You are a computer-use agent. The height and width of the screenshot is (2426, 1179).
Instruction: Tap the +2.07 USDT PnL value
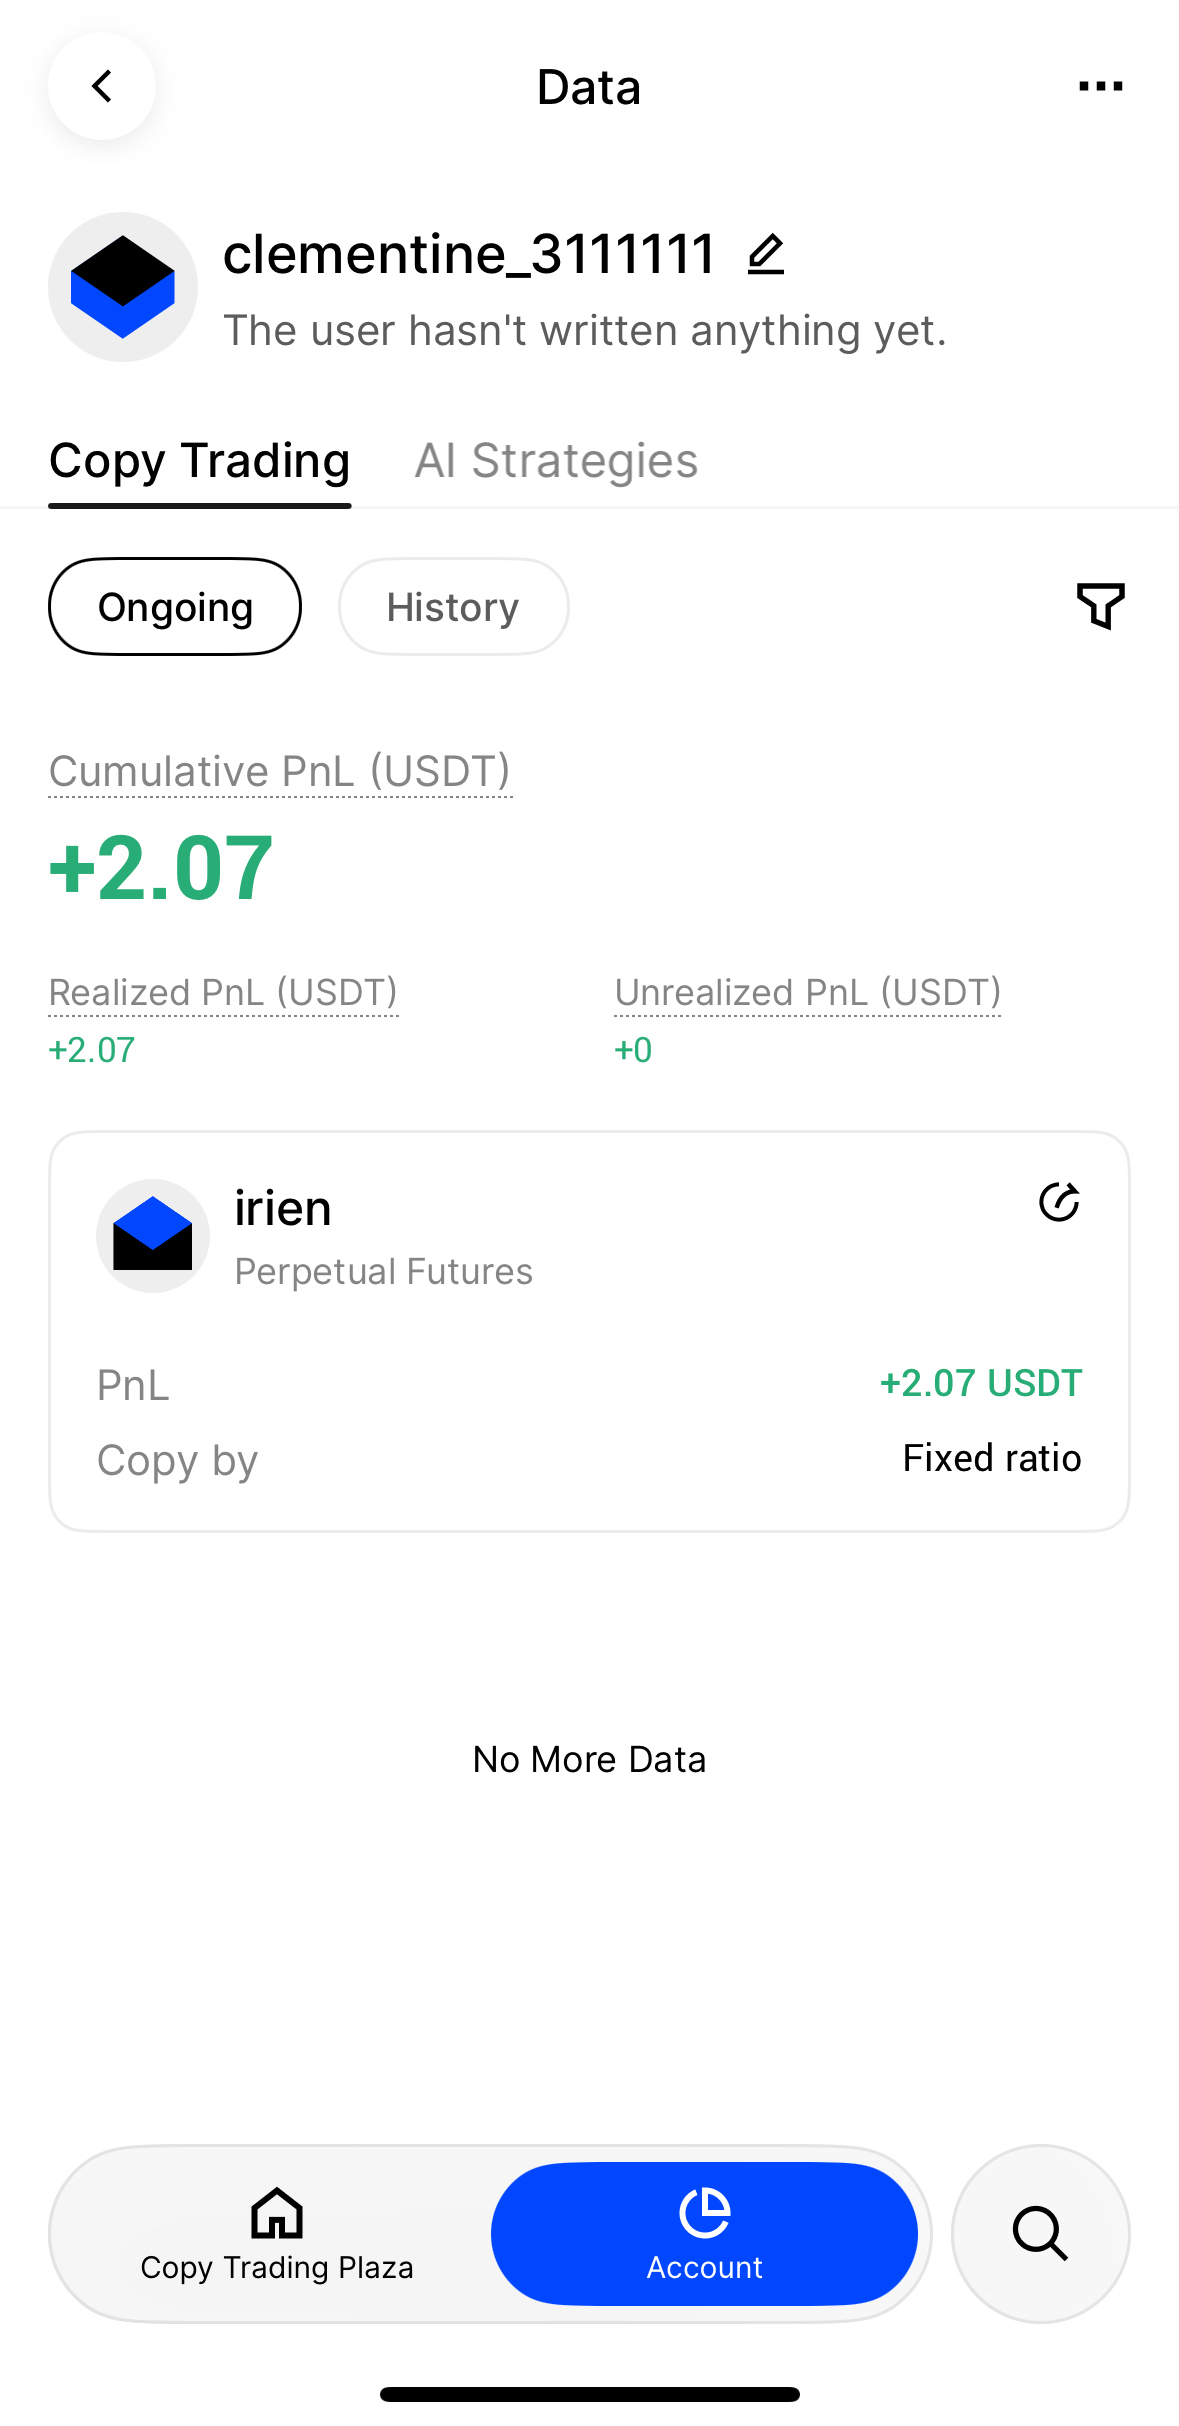[980, 1383]
